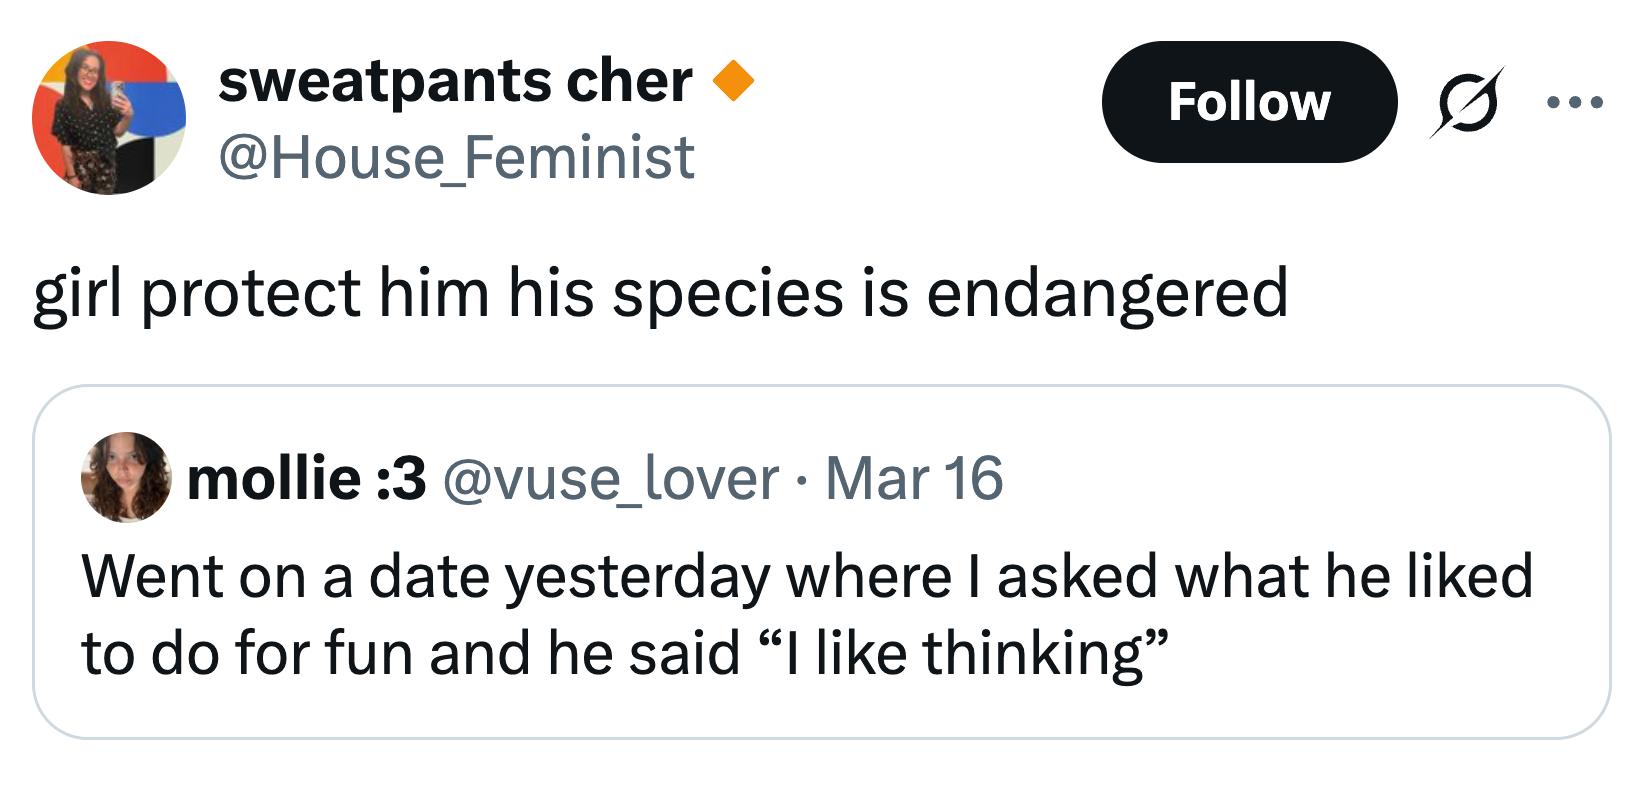The height and width of the screenshot is (786, 1644).
Task: Click the word "species" in the main tweet
Action: pyautogui.click(x=728, y=294)
